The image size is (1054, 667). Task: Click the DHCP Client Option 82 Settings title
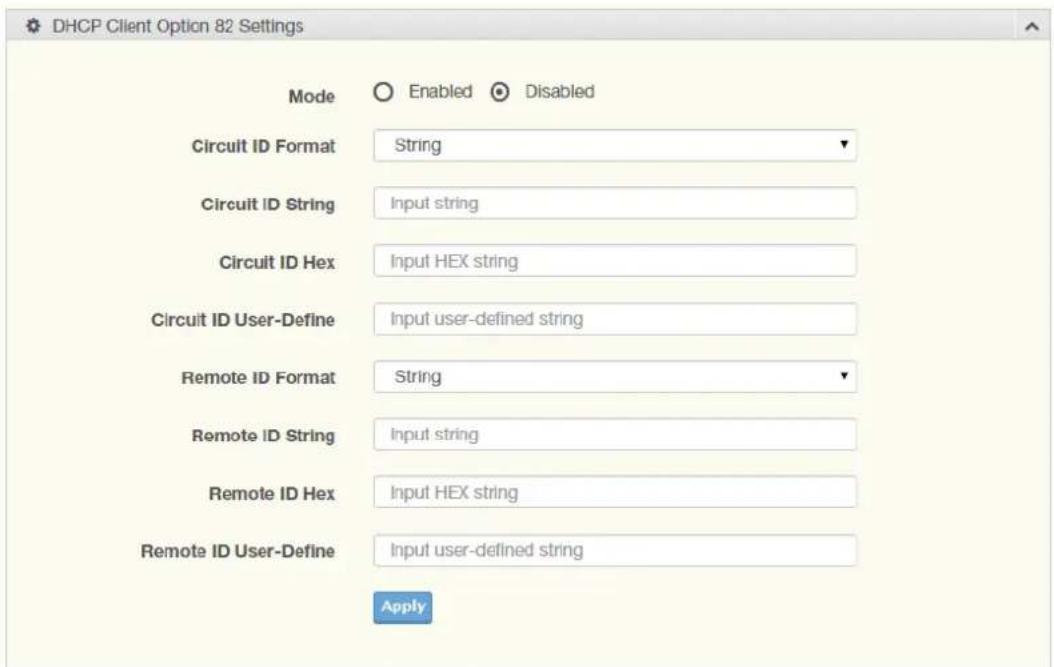point(177,26)
